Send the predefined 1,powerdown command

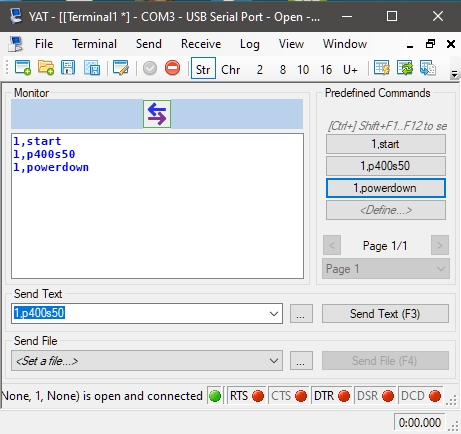pos(386,188)
